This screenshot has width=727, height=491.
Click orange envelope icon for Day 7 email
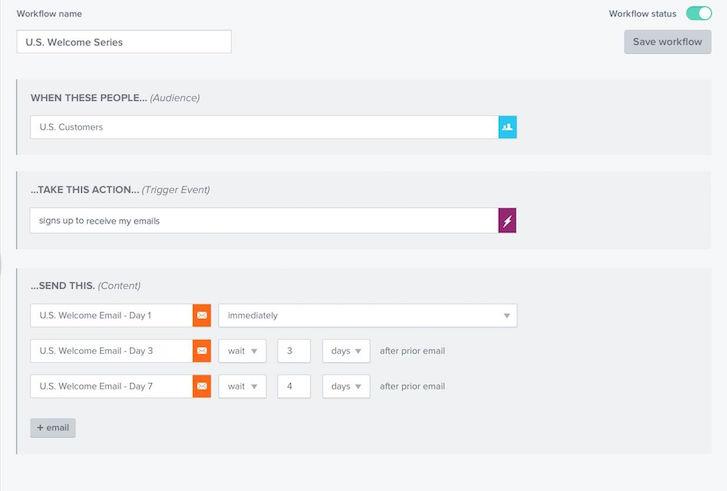[202, 386]
